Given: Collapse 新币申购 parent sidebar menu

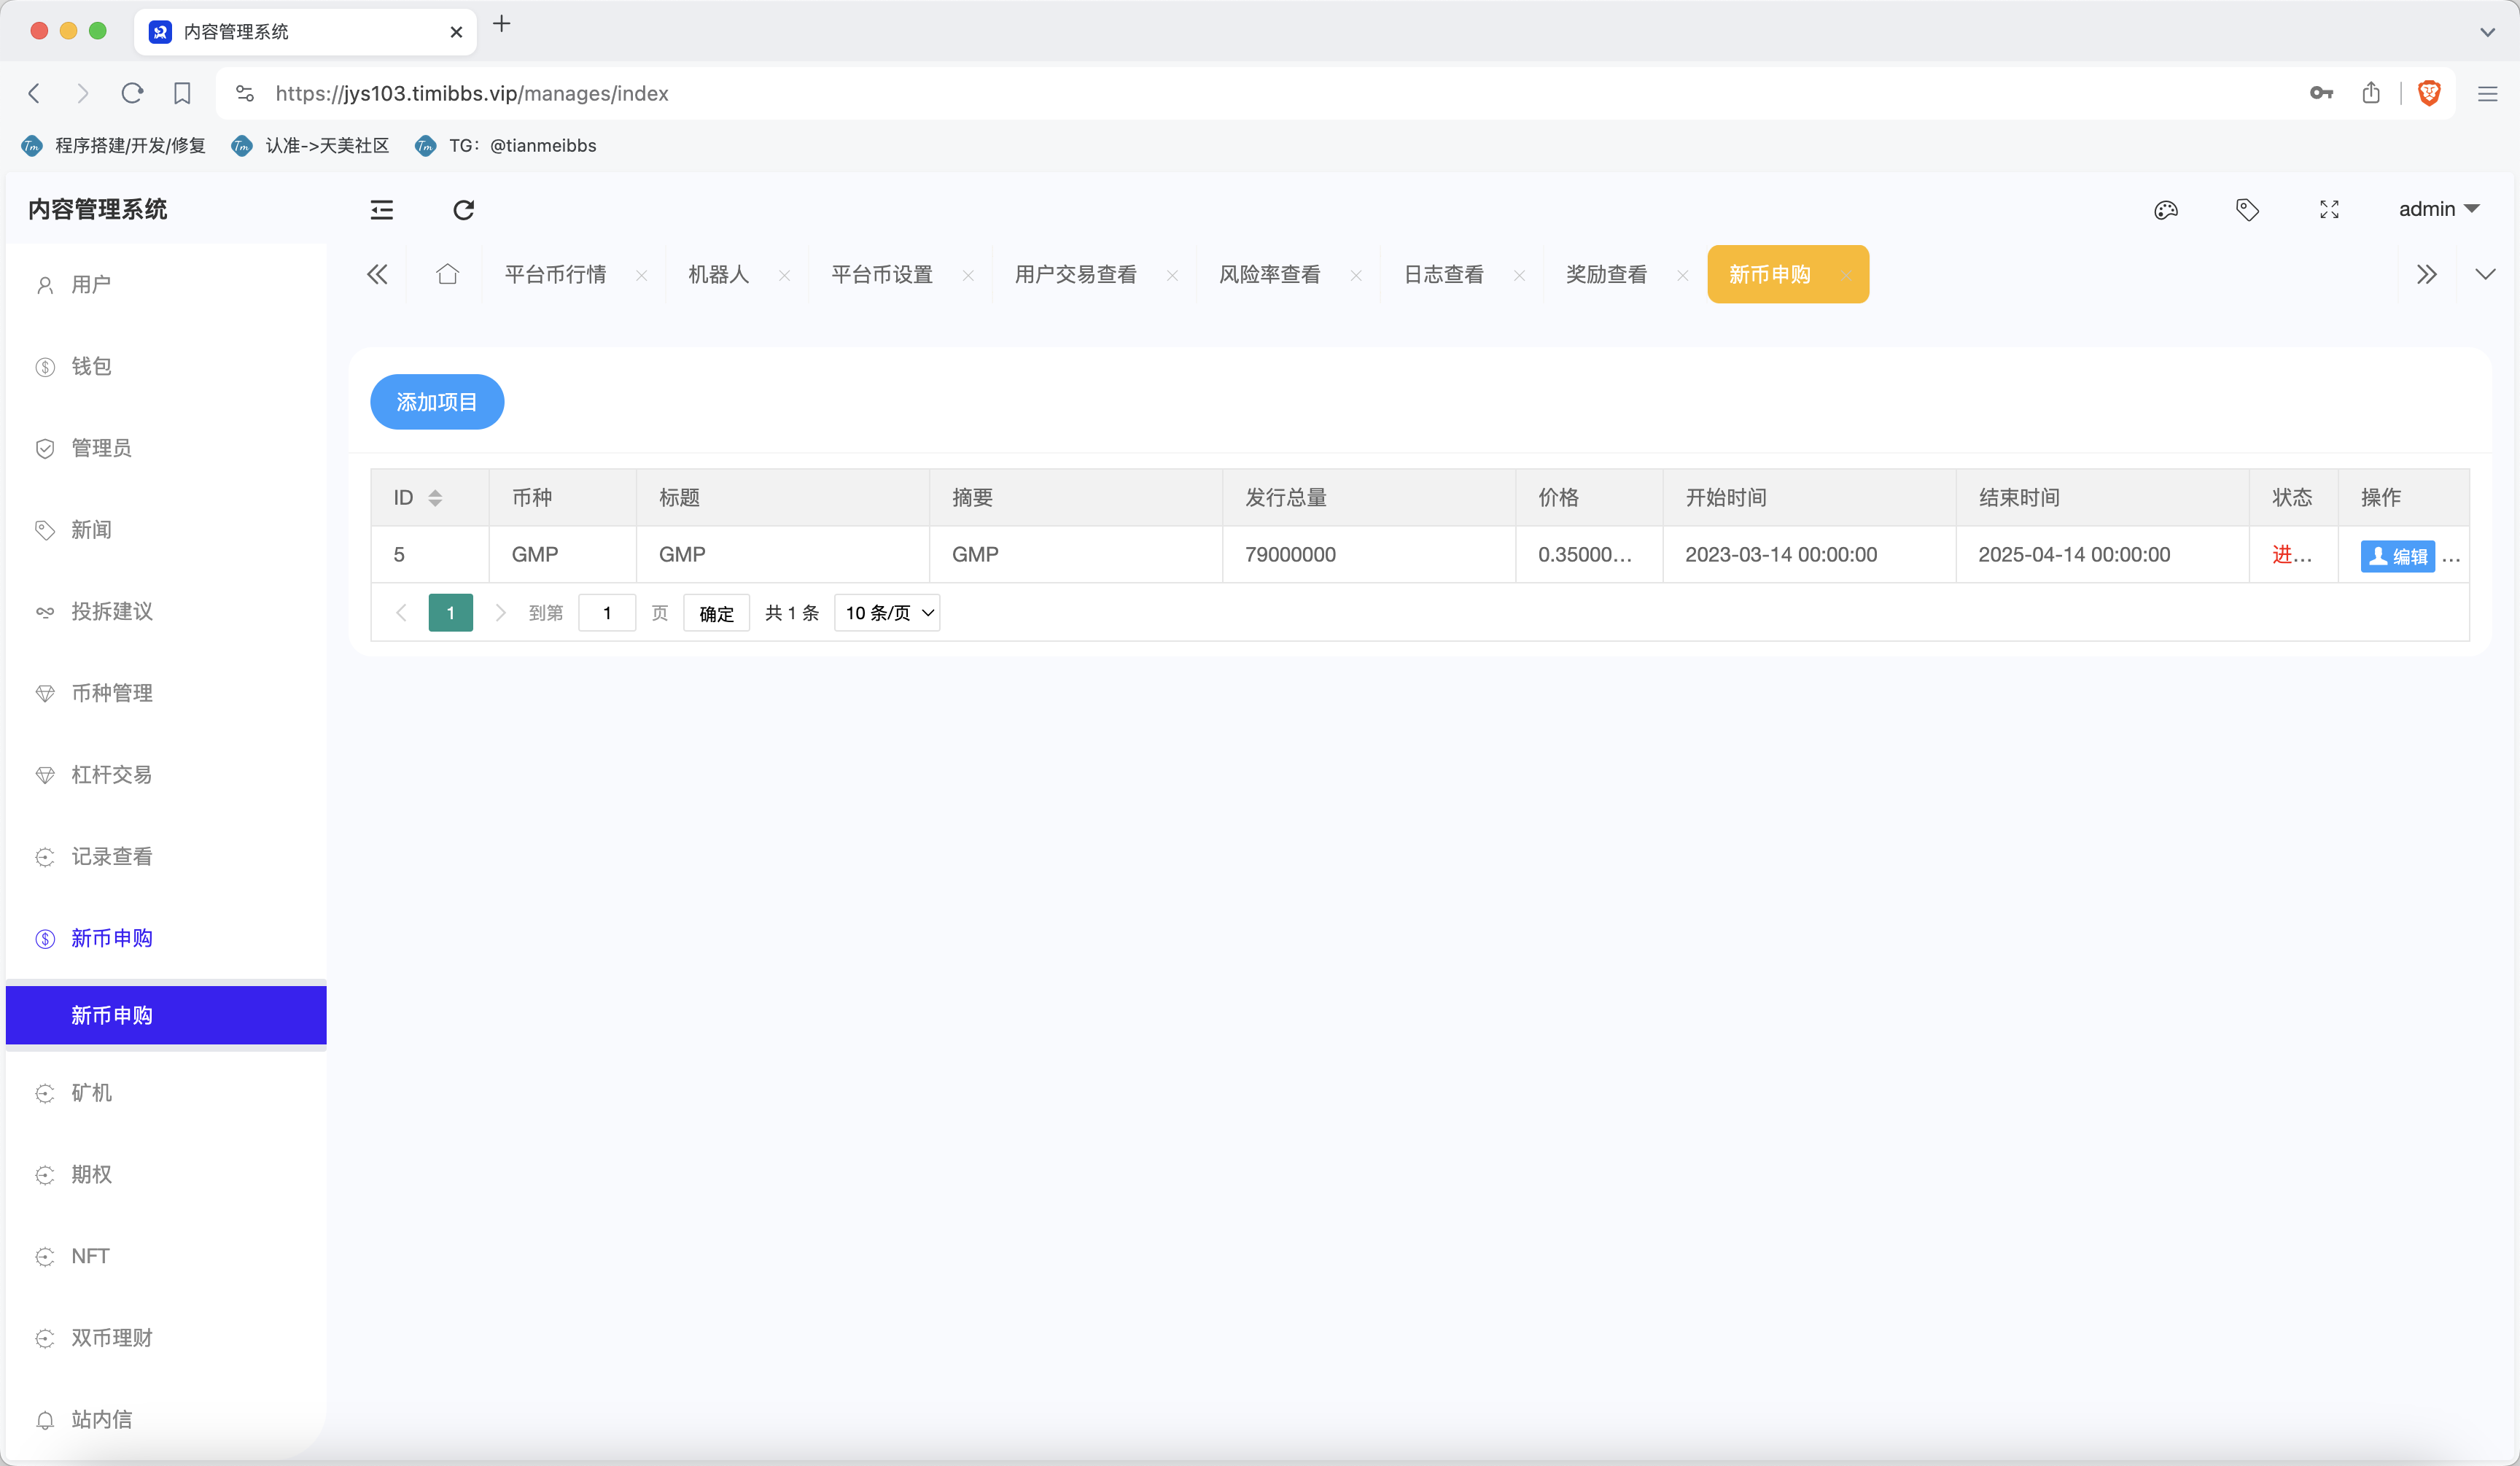Looking at the screenshot, I should click(x=166, y=938).
